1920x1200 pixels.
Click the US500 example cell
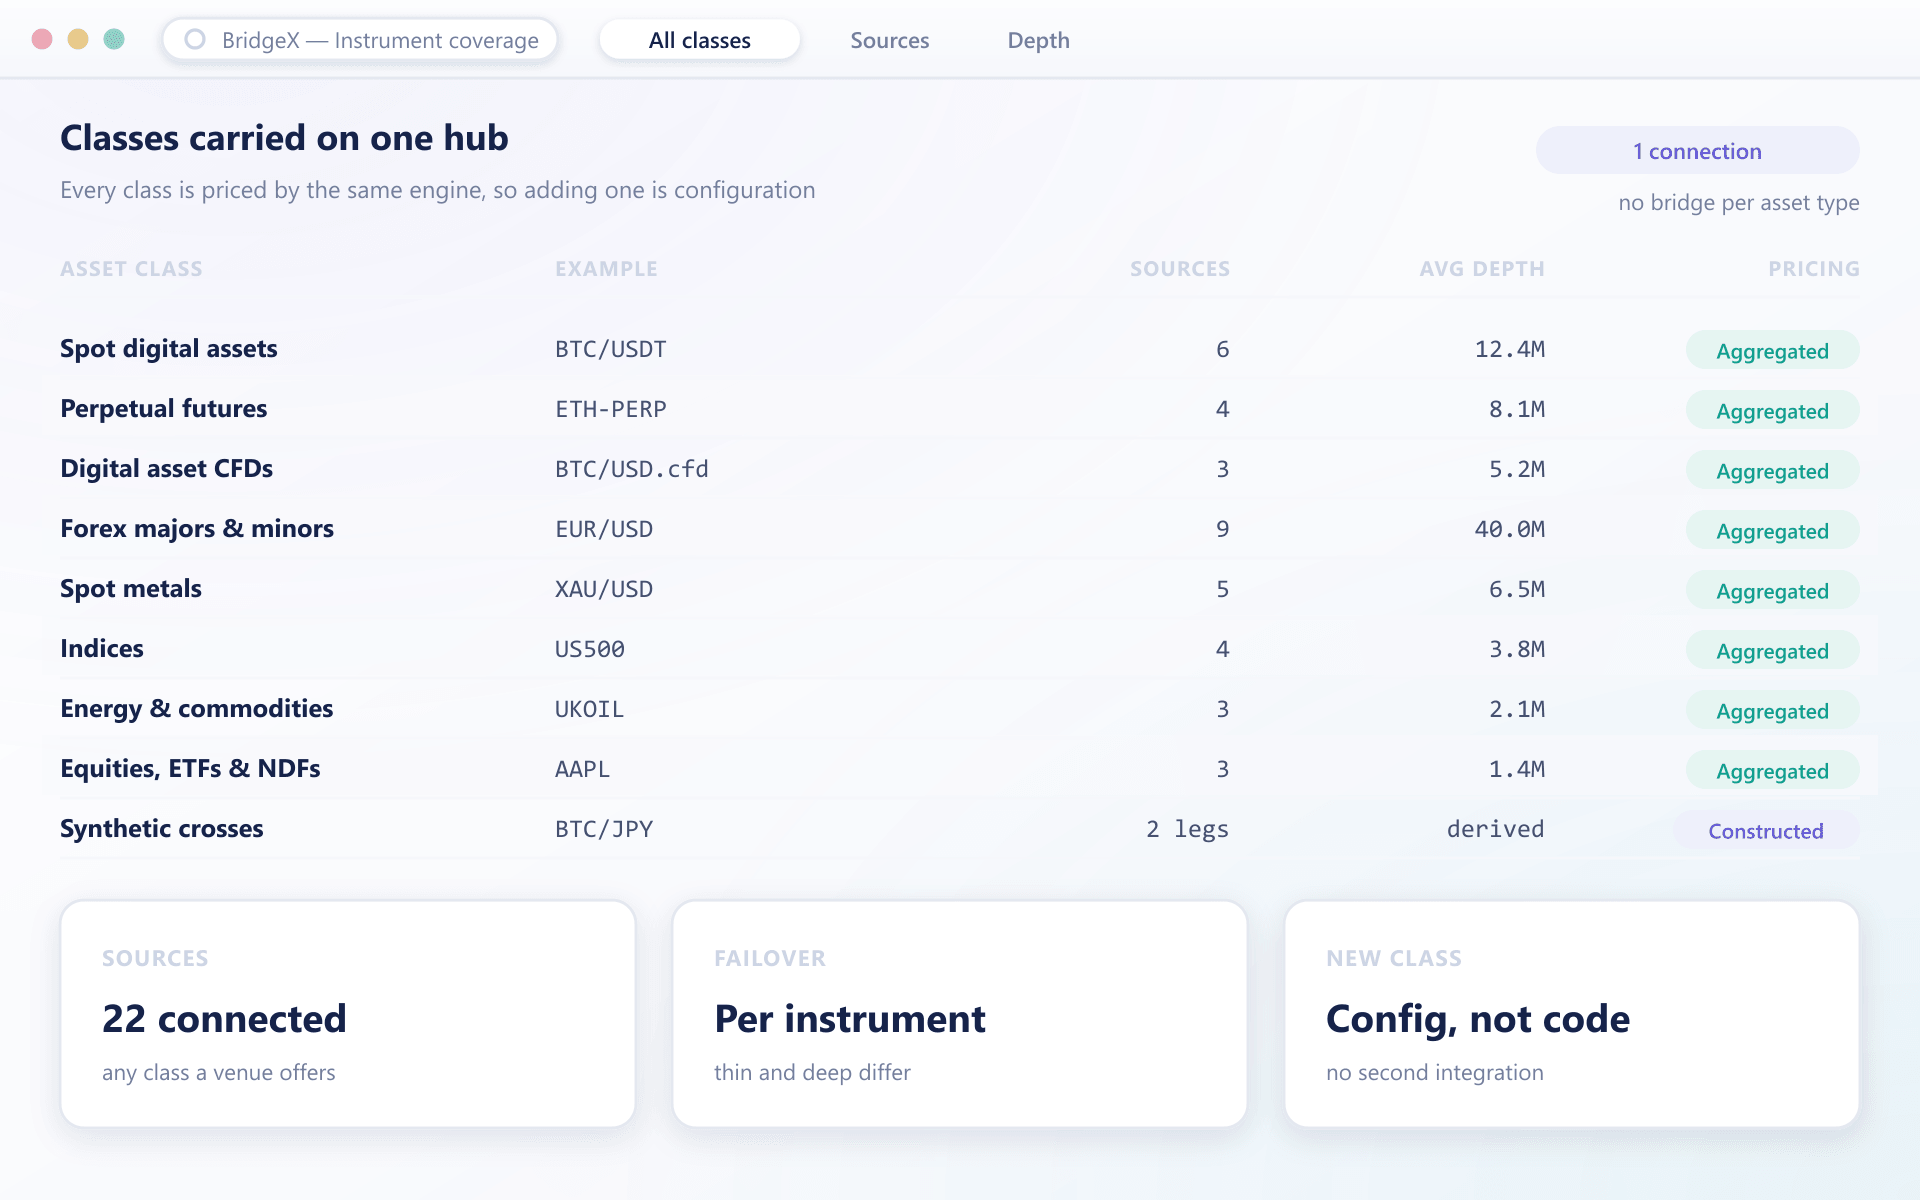click(x=590, y=649)
